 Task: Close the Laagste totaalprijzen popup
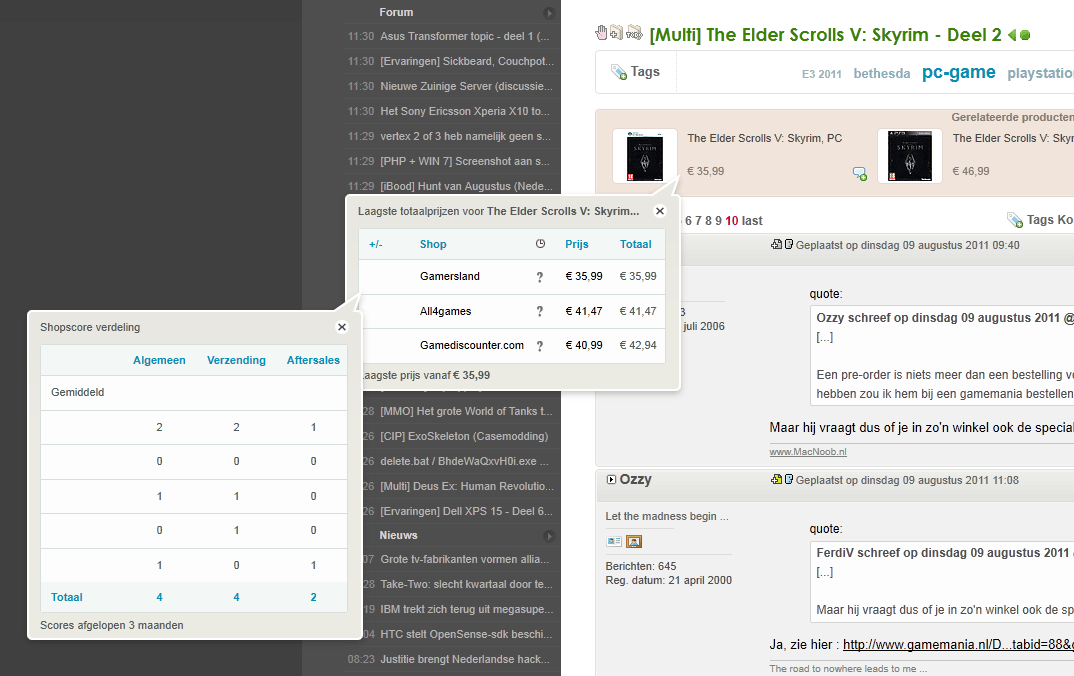point(660,211)
